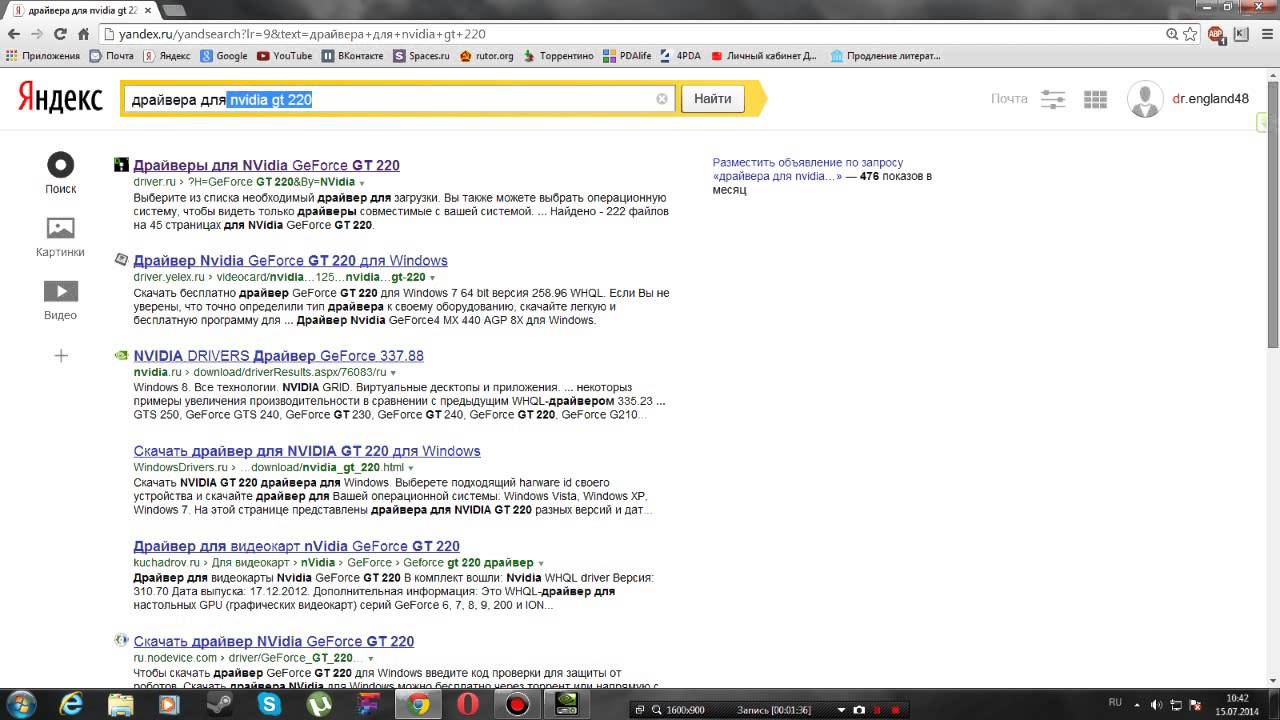Open Steam from the taskbar
The image size is (1280, 720).
click(x=219, y=705)
